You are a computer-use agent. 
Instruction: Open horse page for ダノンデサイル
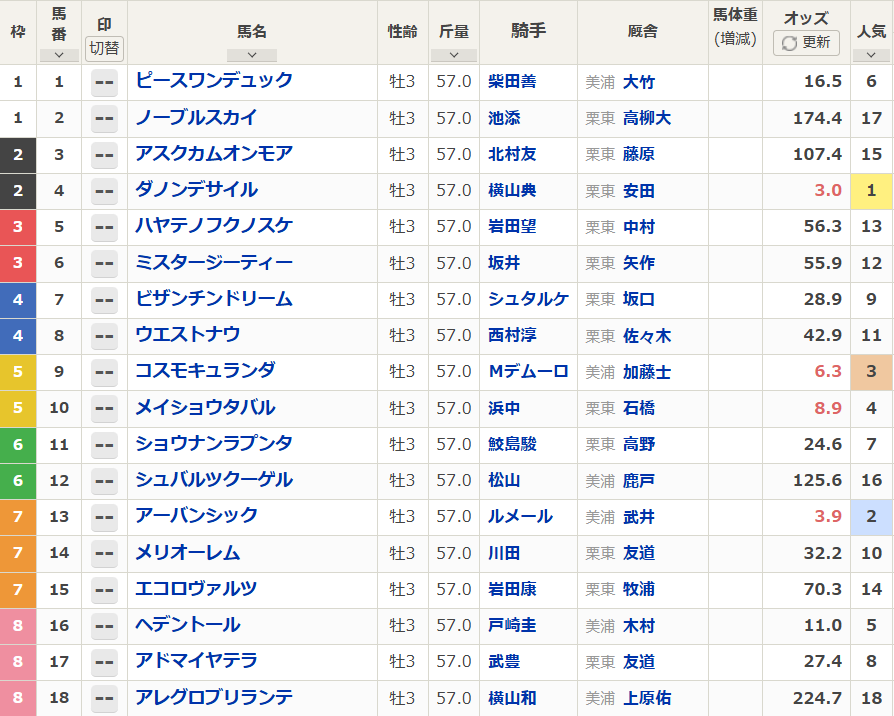click(x=197, y=189)
